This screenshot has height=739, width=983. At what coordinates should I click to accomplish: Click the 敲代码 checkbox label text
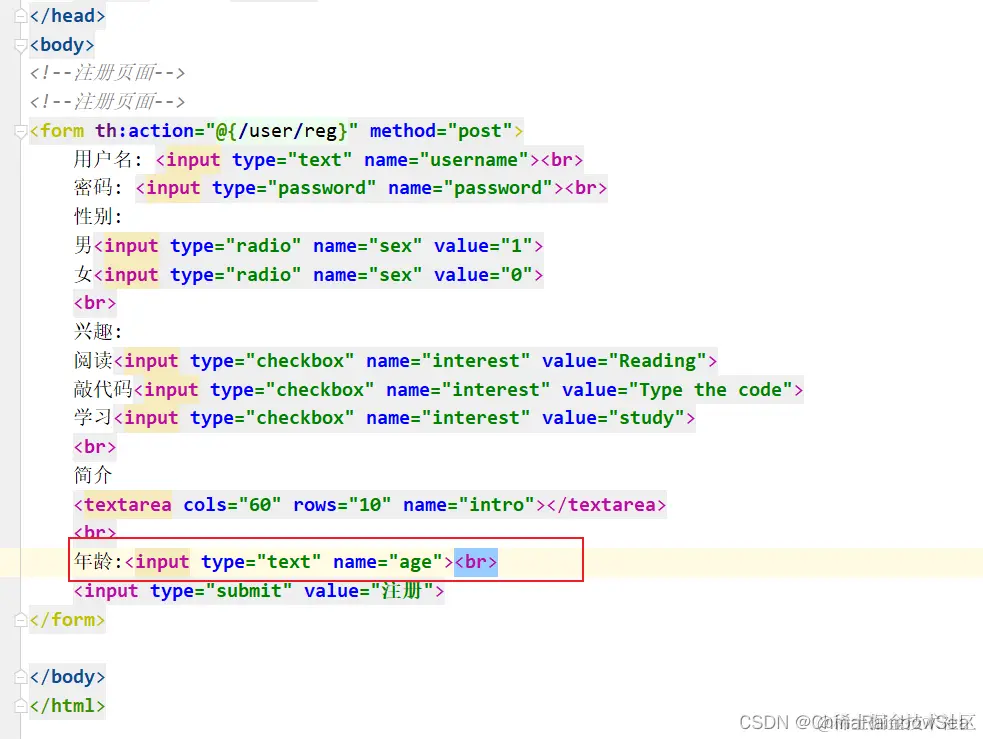click(x=103, y=389)
